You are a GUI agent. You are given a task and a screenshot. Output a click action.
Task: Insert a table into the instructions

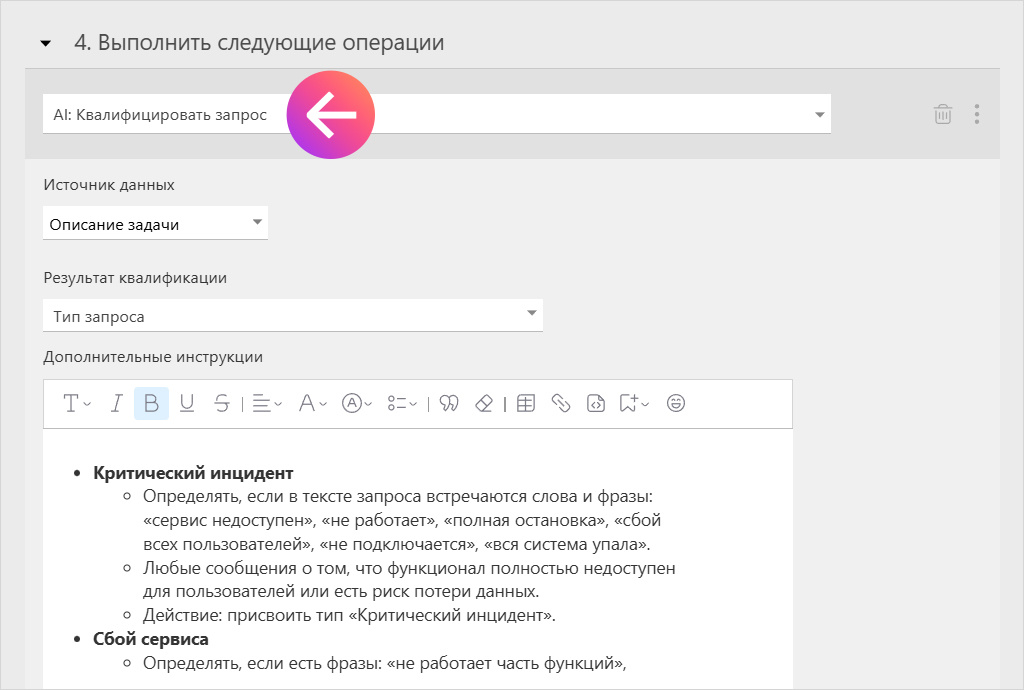tap(525, 403)
